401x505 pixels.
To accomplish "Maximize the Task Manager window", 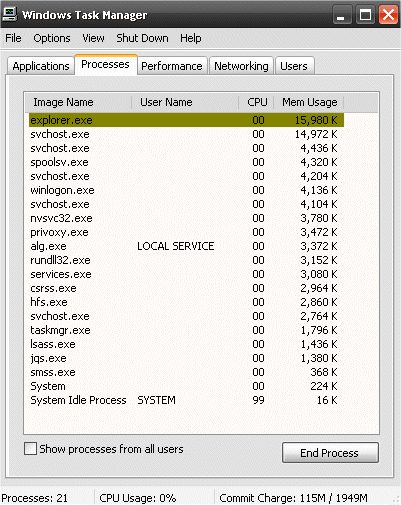I will [365, 15].
